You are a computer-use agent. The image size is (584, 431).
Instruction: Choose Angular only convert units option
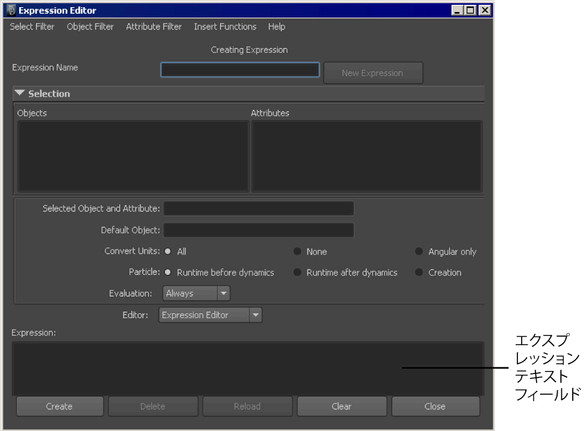pyautogui.click(x=419, y=251)
